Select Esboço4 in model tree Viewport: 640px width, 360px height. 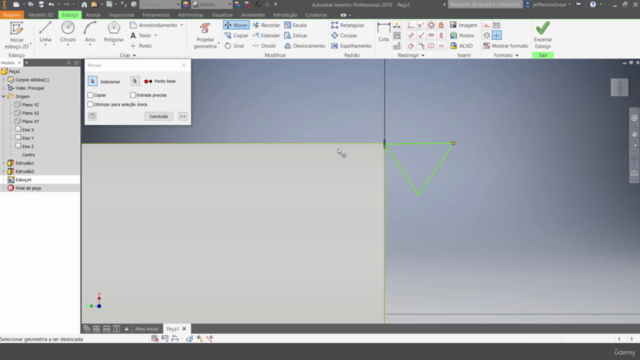(23, 180)
